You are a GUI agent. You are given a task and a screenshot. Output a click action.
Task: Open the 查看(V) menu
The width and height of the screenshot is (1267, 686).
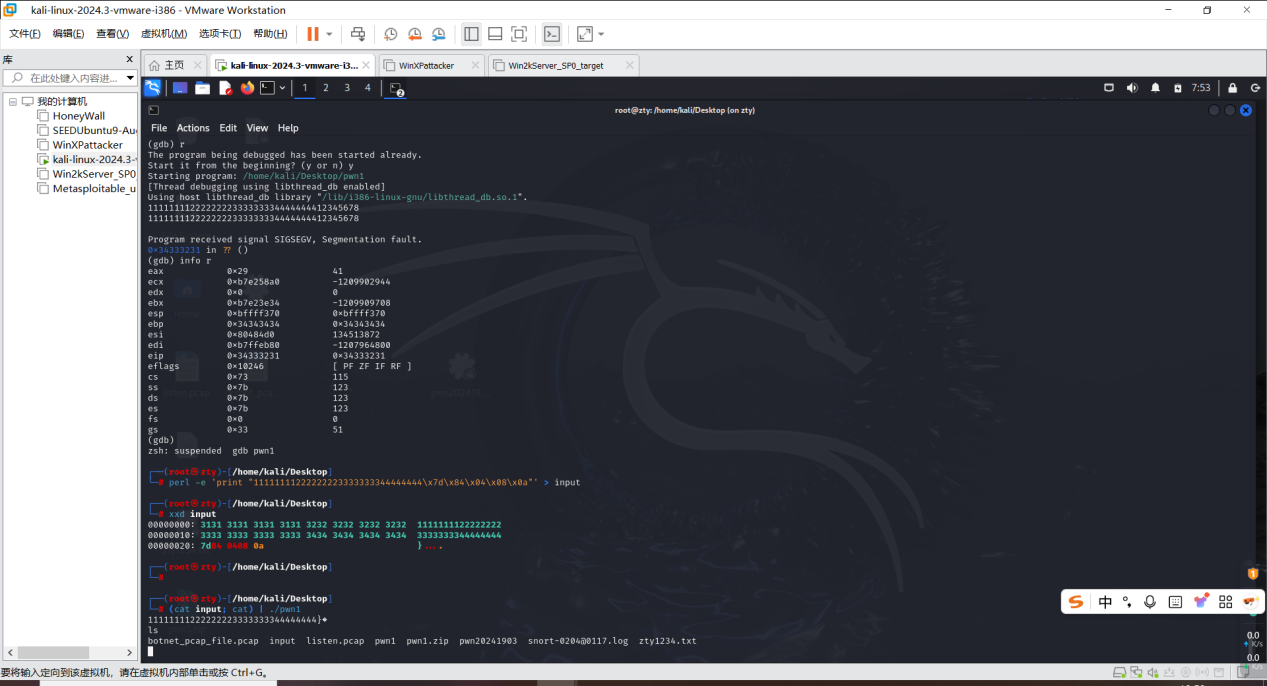[x=113, y=34]
